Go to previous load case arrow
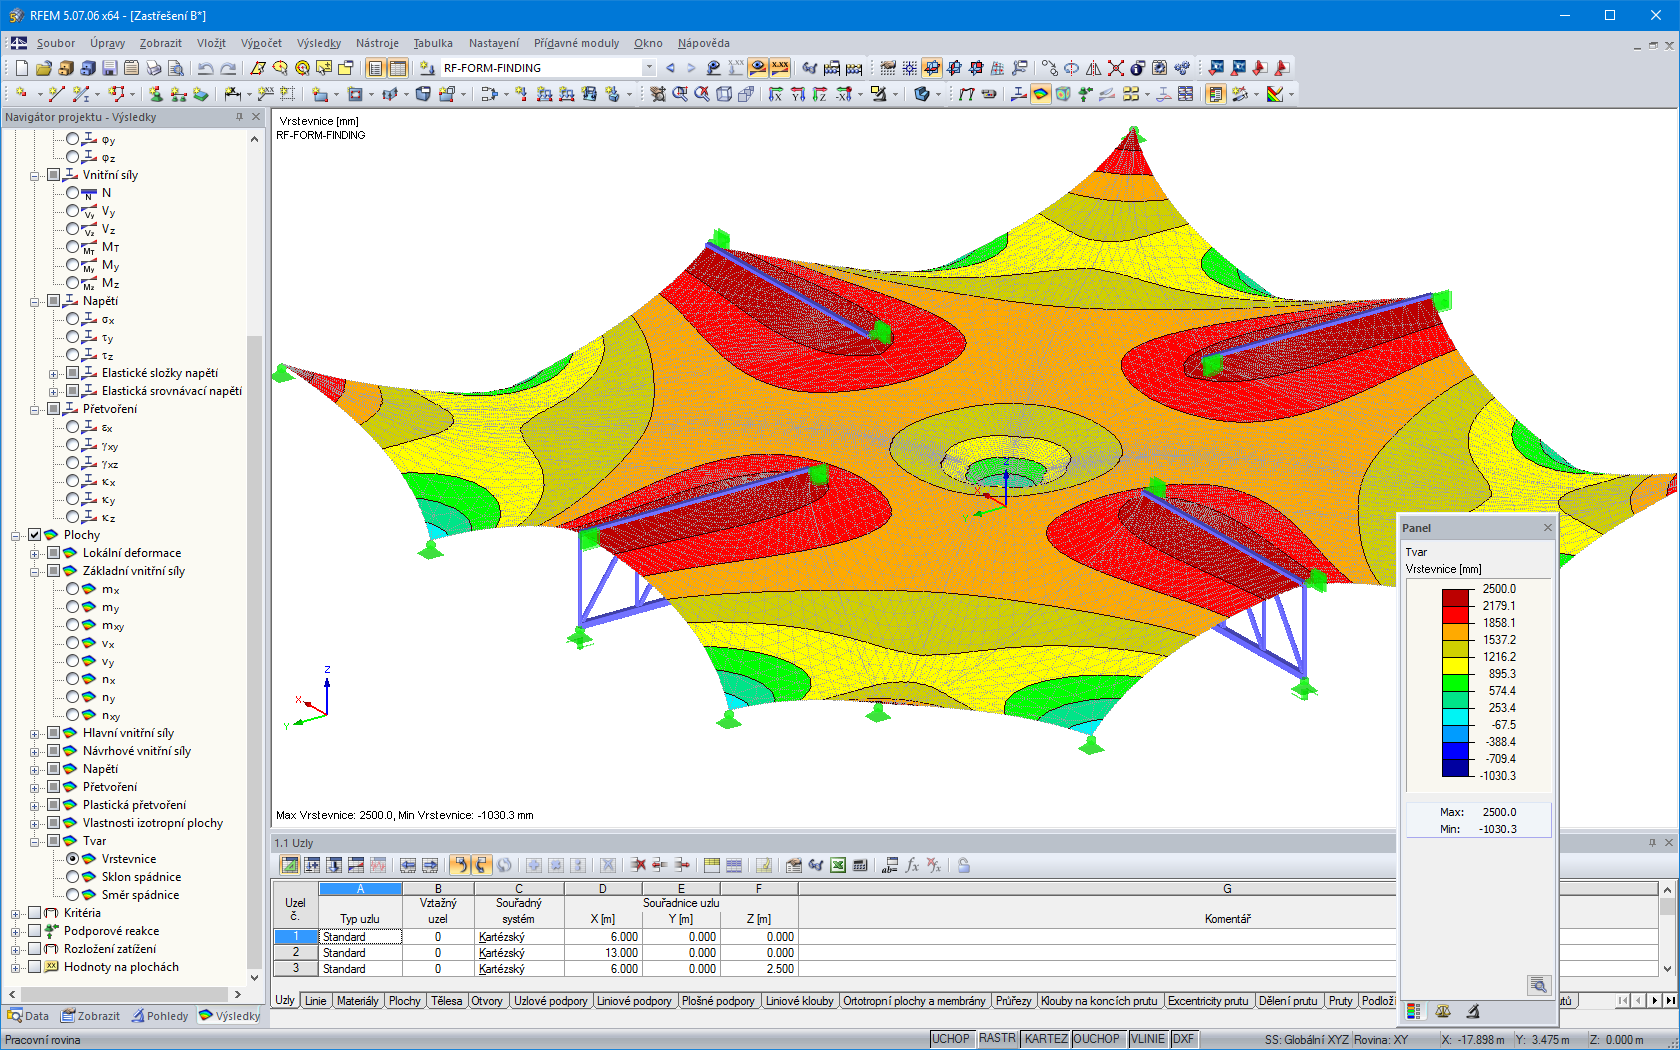This screenshot has width=1680, height=1050. [670, 68]
